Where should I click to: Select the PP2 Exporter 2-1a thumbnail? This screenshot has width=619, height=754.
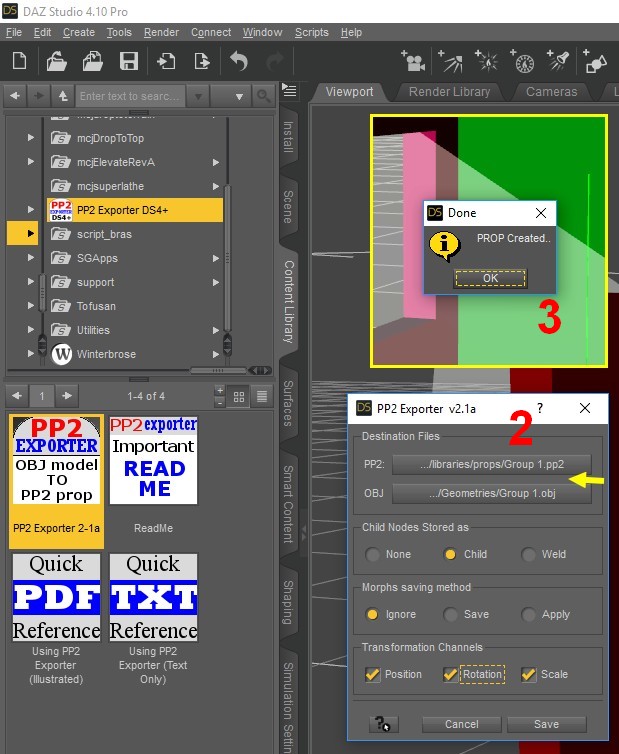[56, 481]
